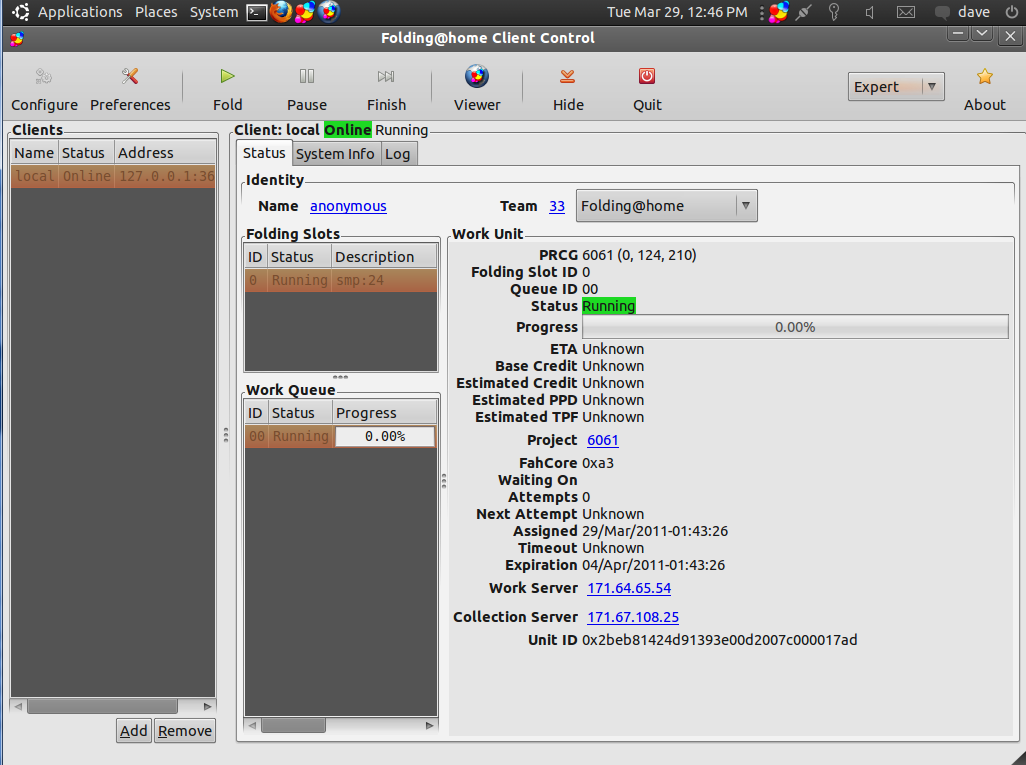Screen dimensions: 1026x765
Task: Launch the protein Viewer
Action: (477, 89)
